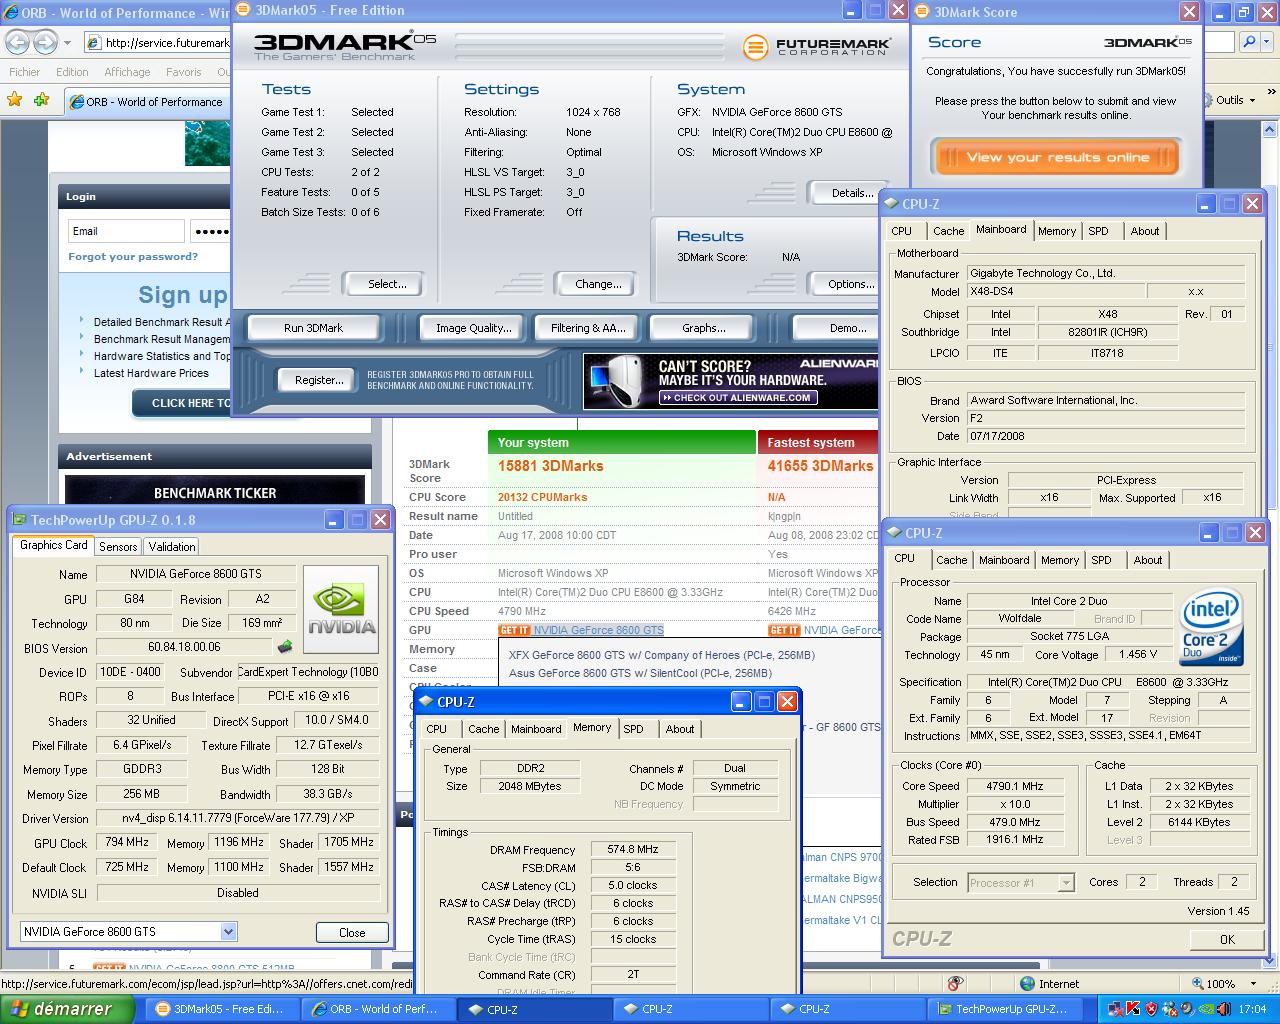Click the GPU-Z BIOS save chip icon

coord(285,647)
